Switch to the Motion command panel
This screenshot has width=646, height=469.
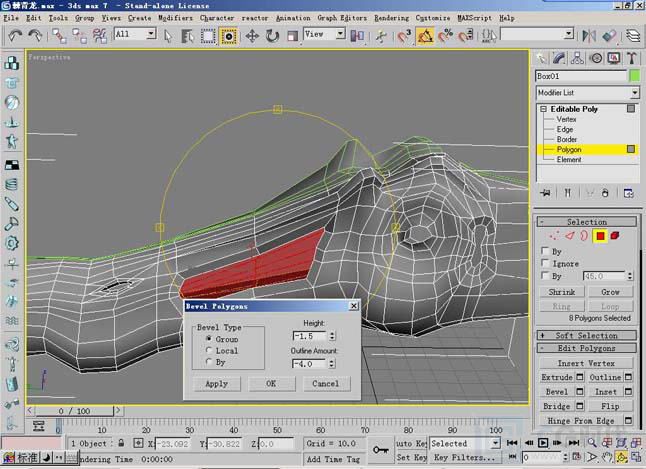(596, 58)
